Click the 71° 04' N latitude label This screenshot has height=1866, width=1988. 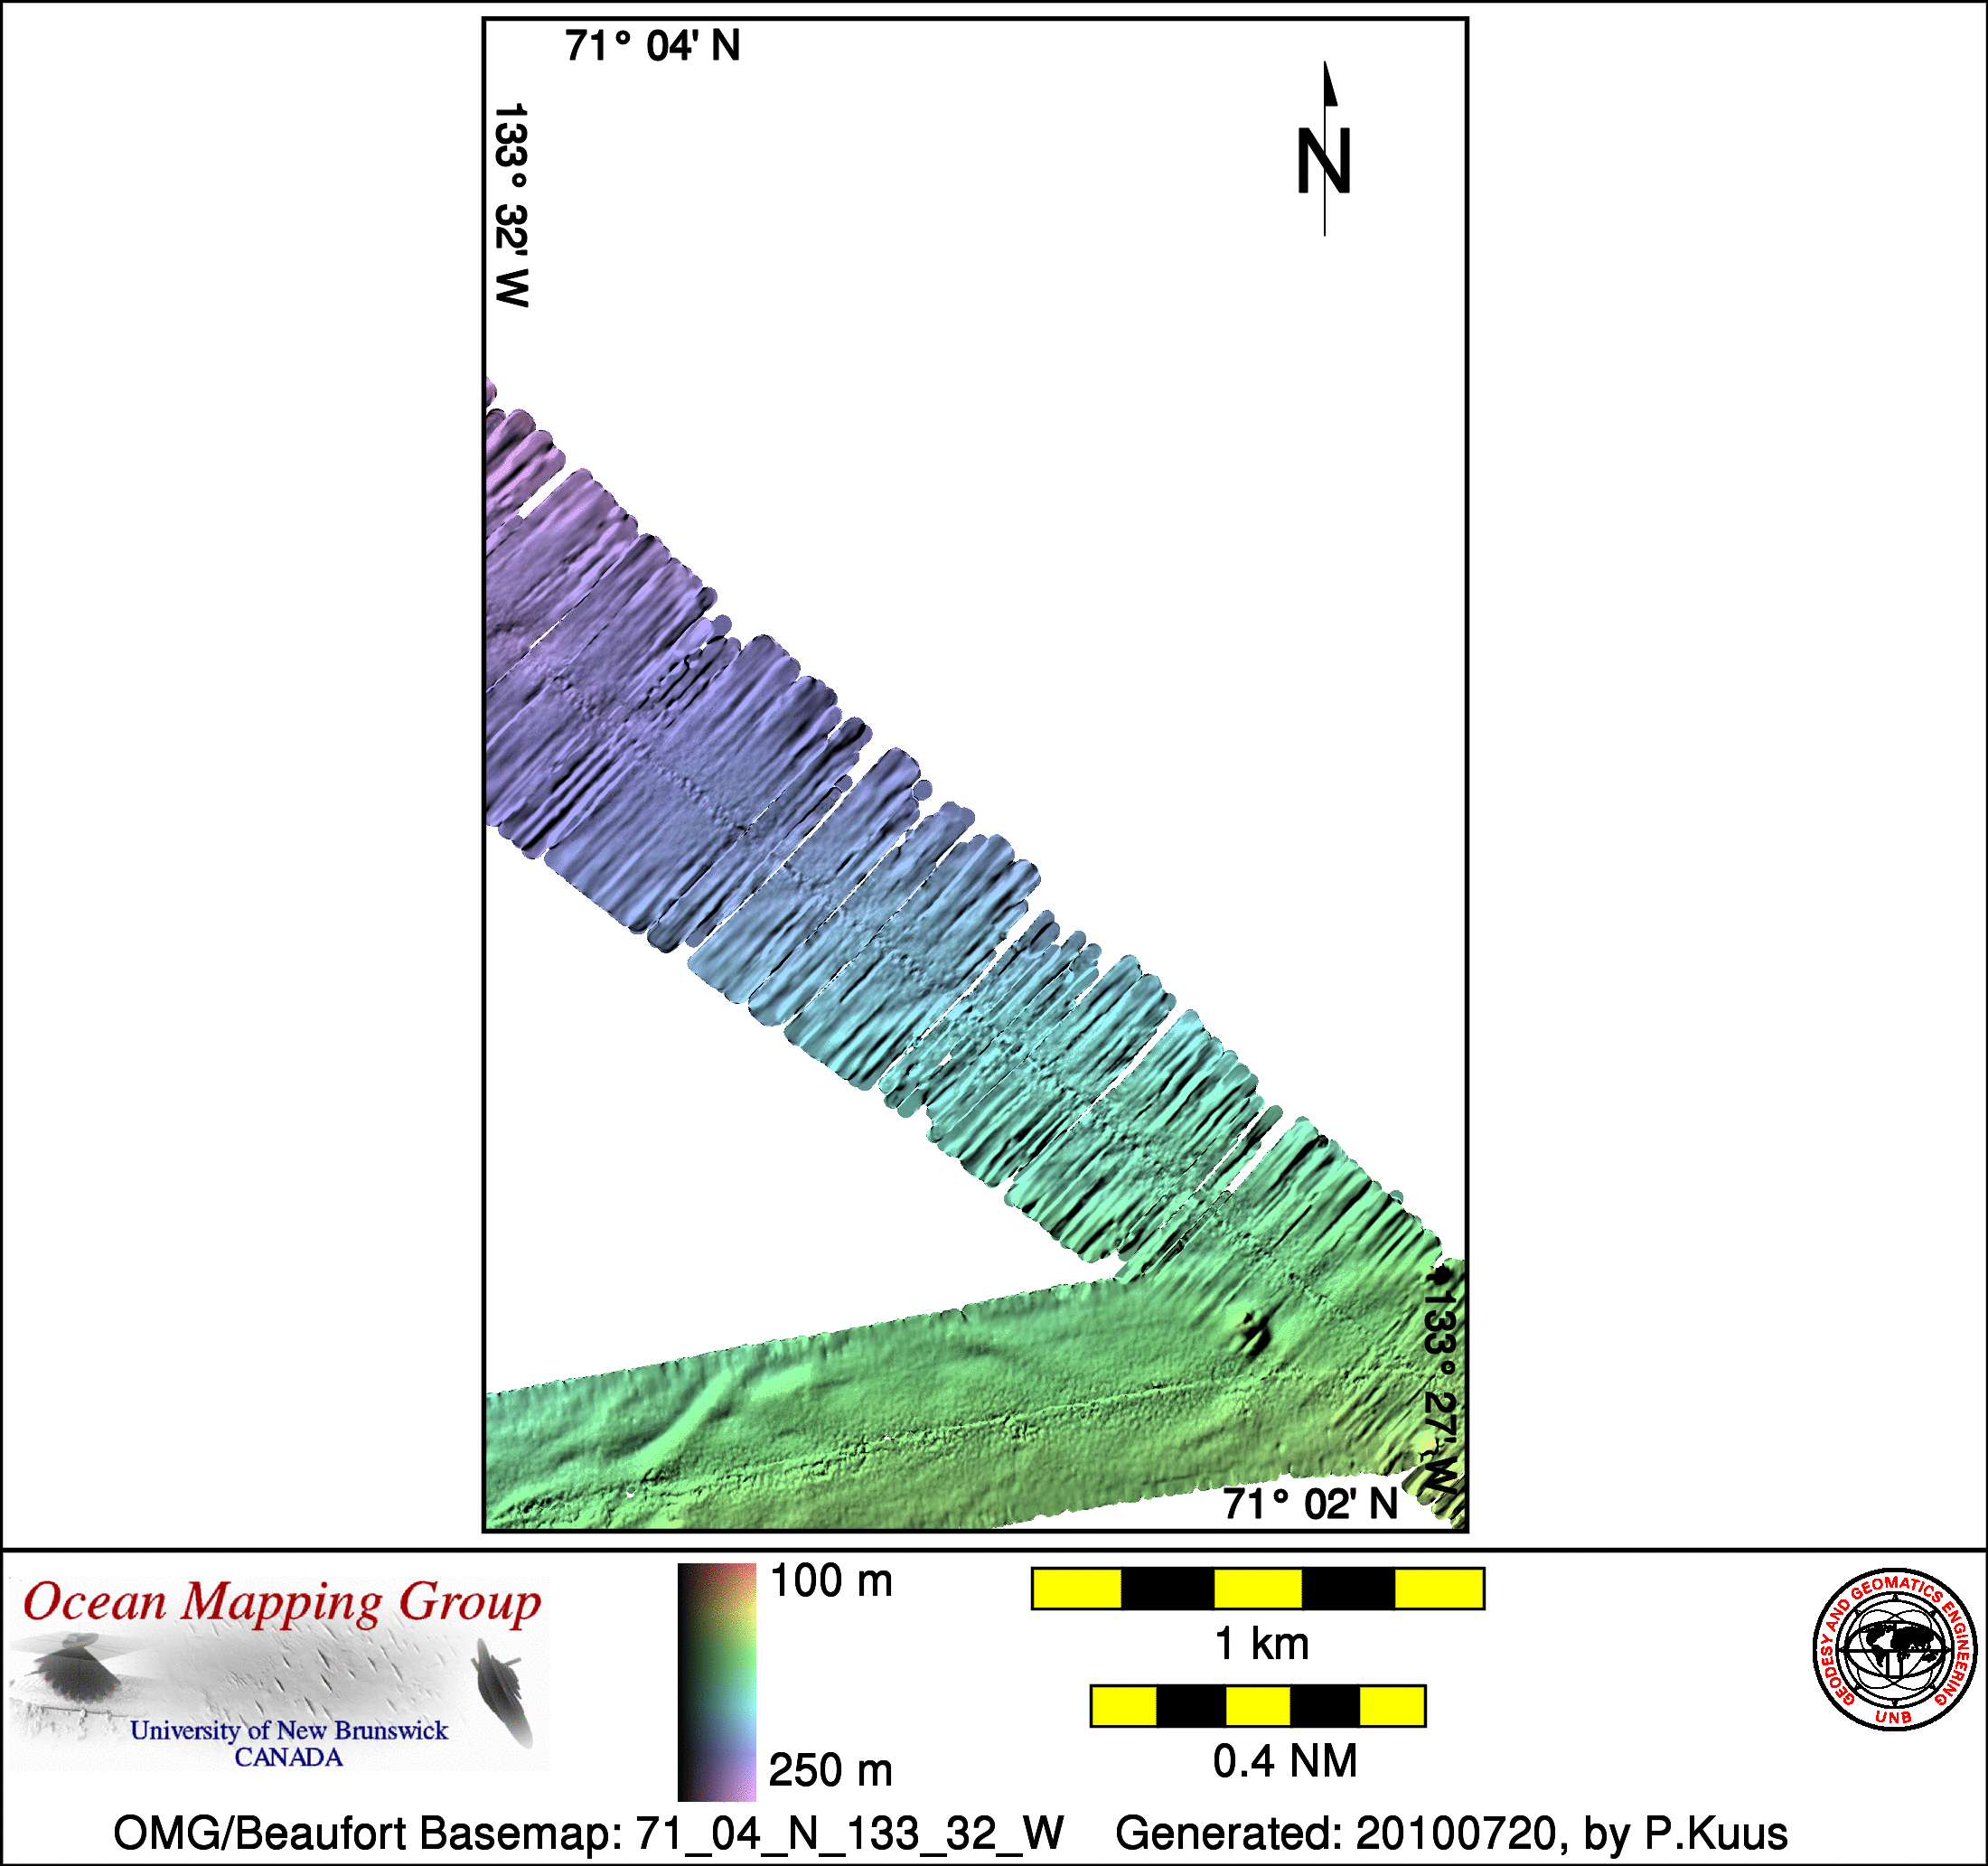pos(652,46)
